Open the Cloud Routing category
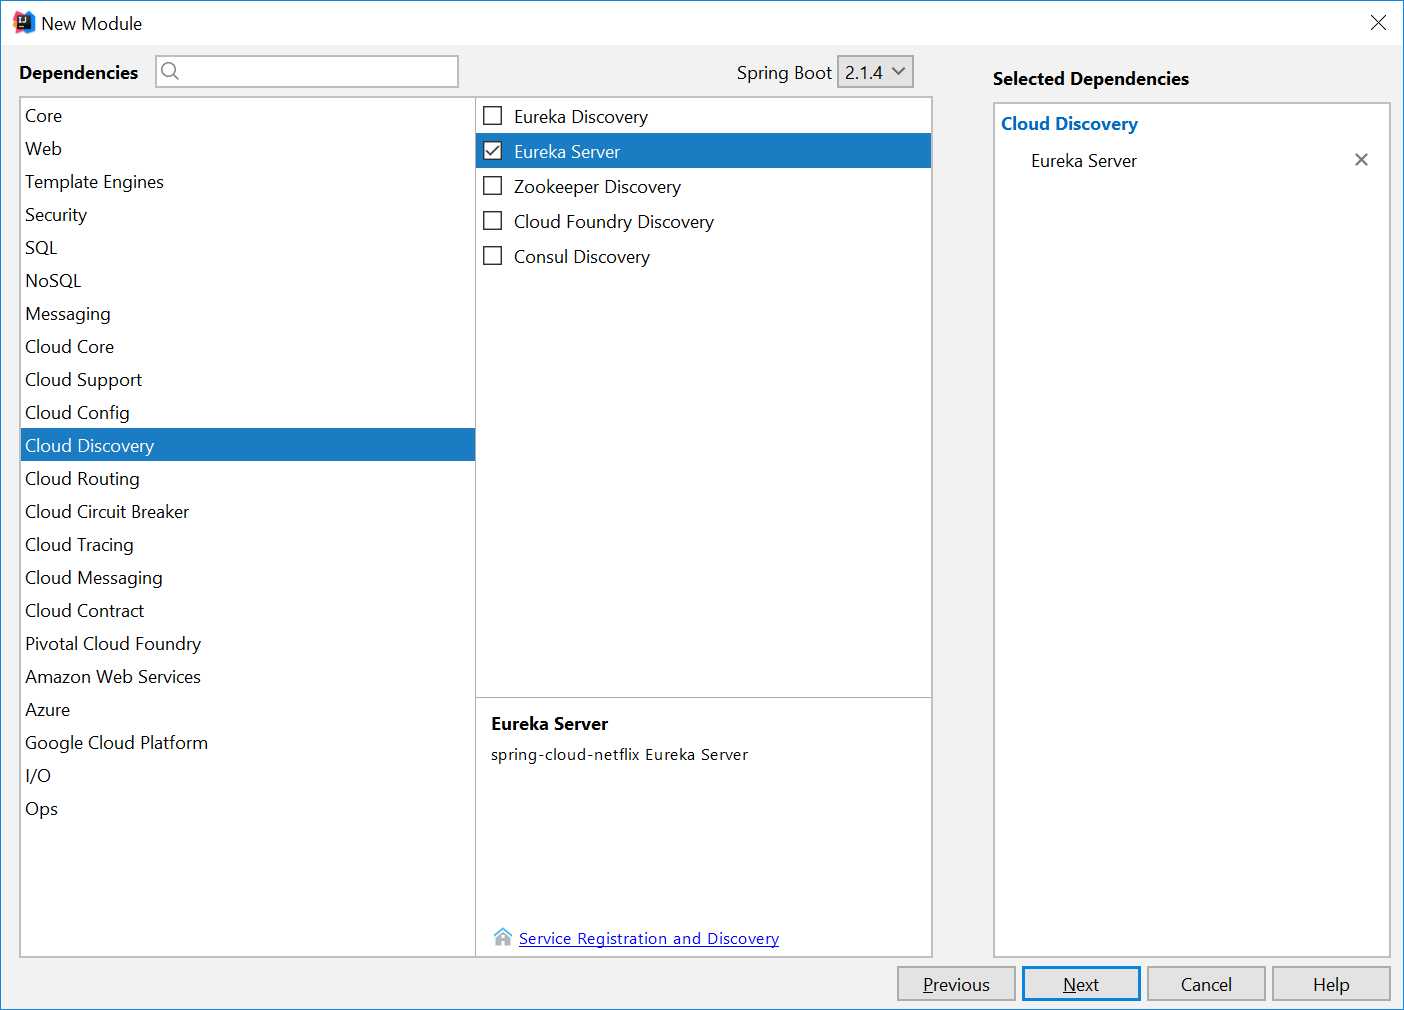This screenshot has width=1404, height=1010. click(248, 479)
